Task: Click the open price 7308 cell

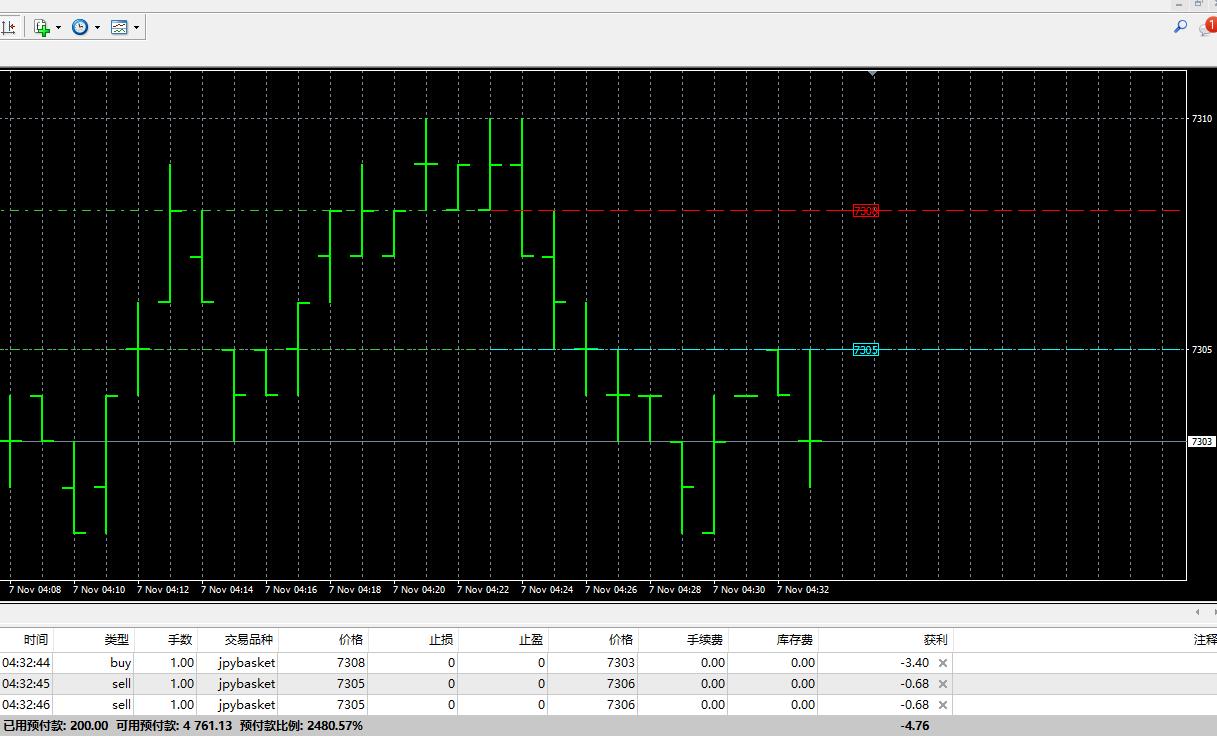Action: point(350,663)
